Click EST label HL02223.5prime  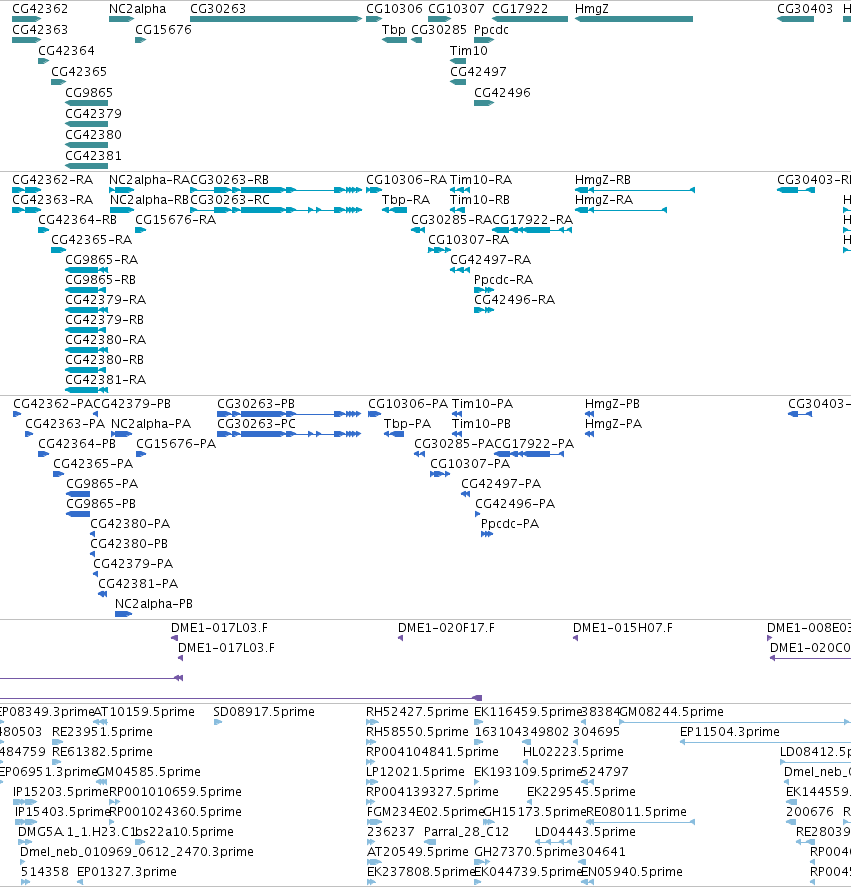click(x=573, y=752)
